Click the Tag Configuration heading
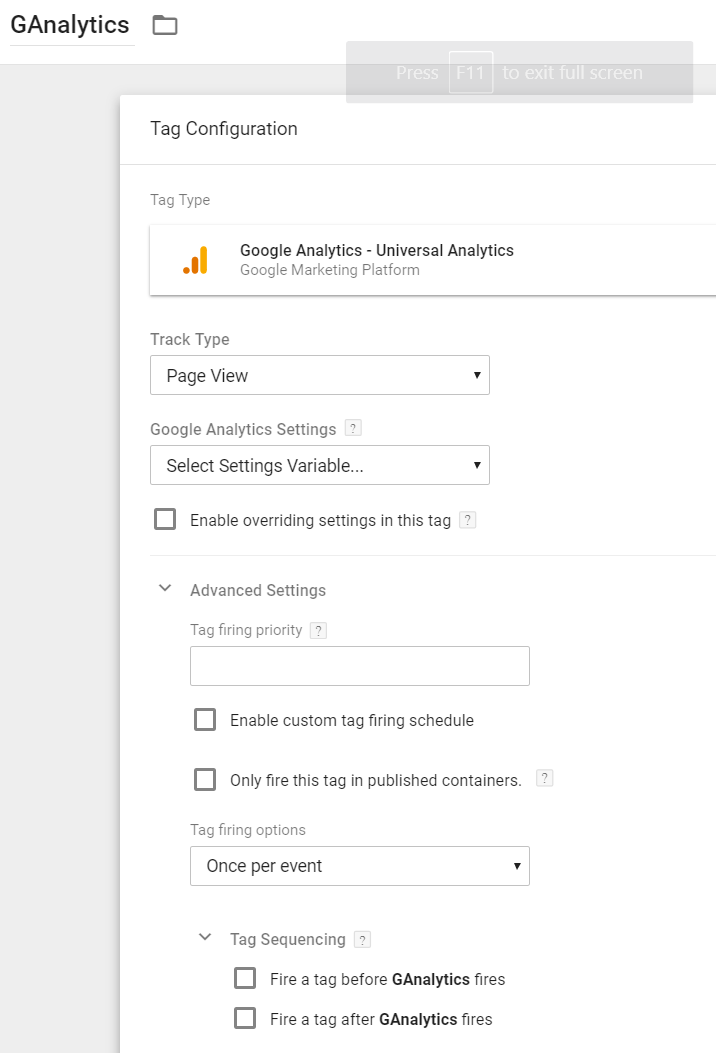Image resolution: width=716 pixels, height=1053 pixels. pyautogui.click(x=224, y=129)
